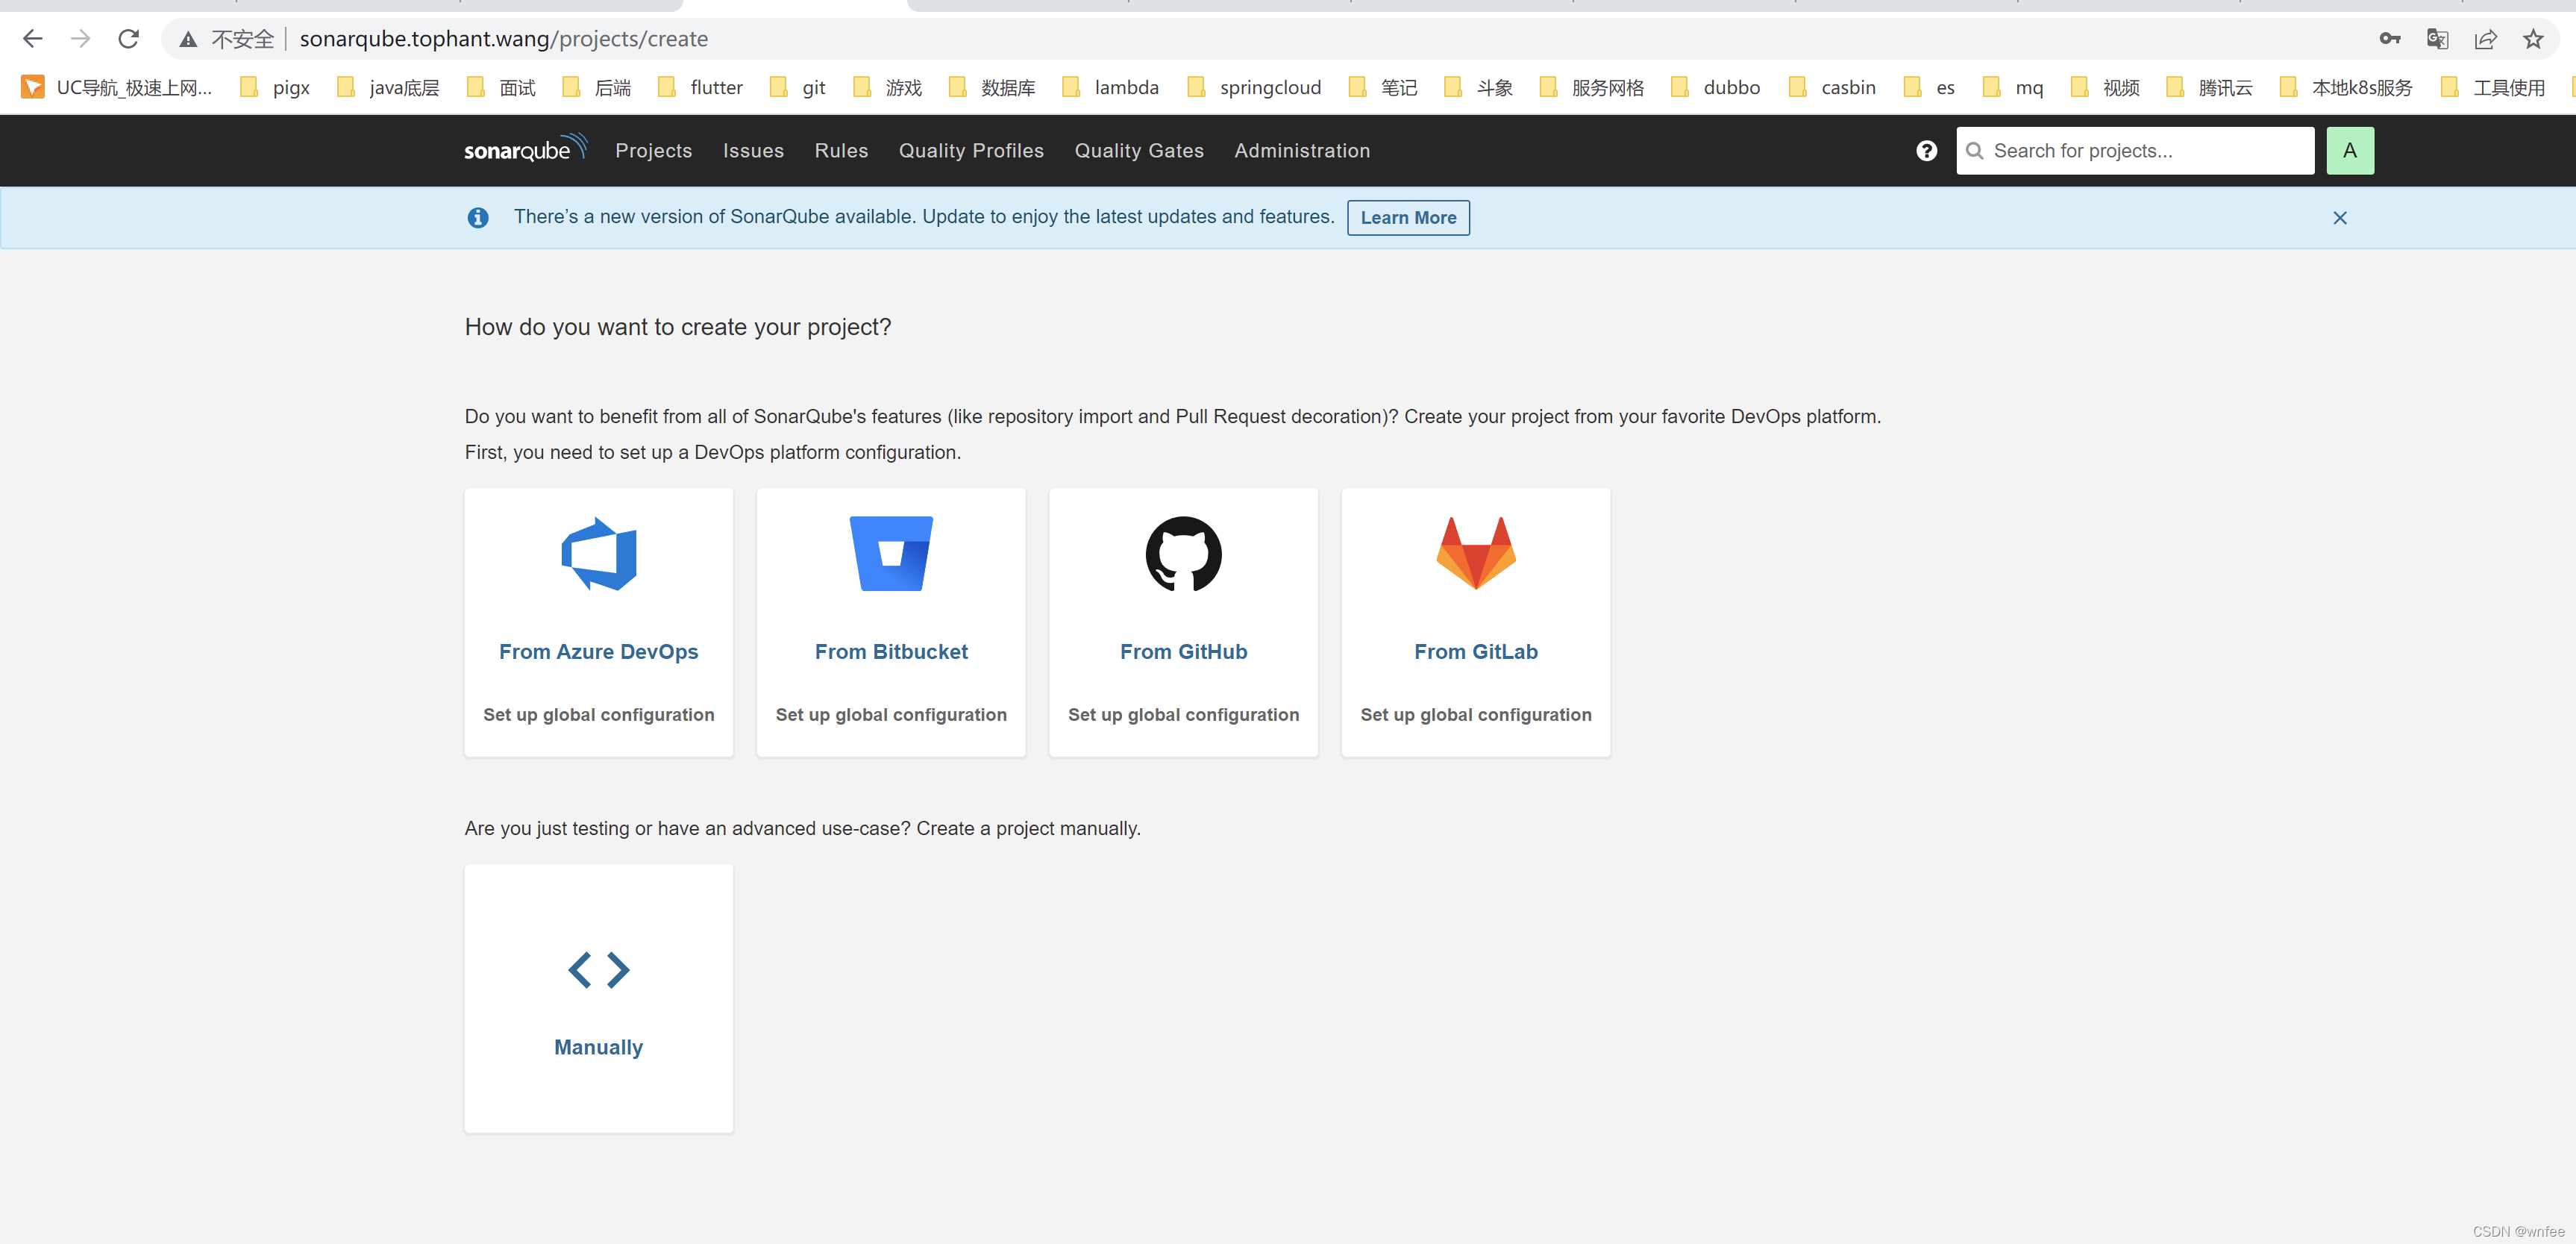Click the Manually code brackets icon
The image size is (2576, 1244).
tap(598, 969)
